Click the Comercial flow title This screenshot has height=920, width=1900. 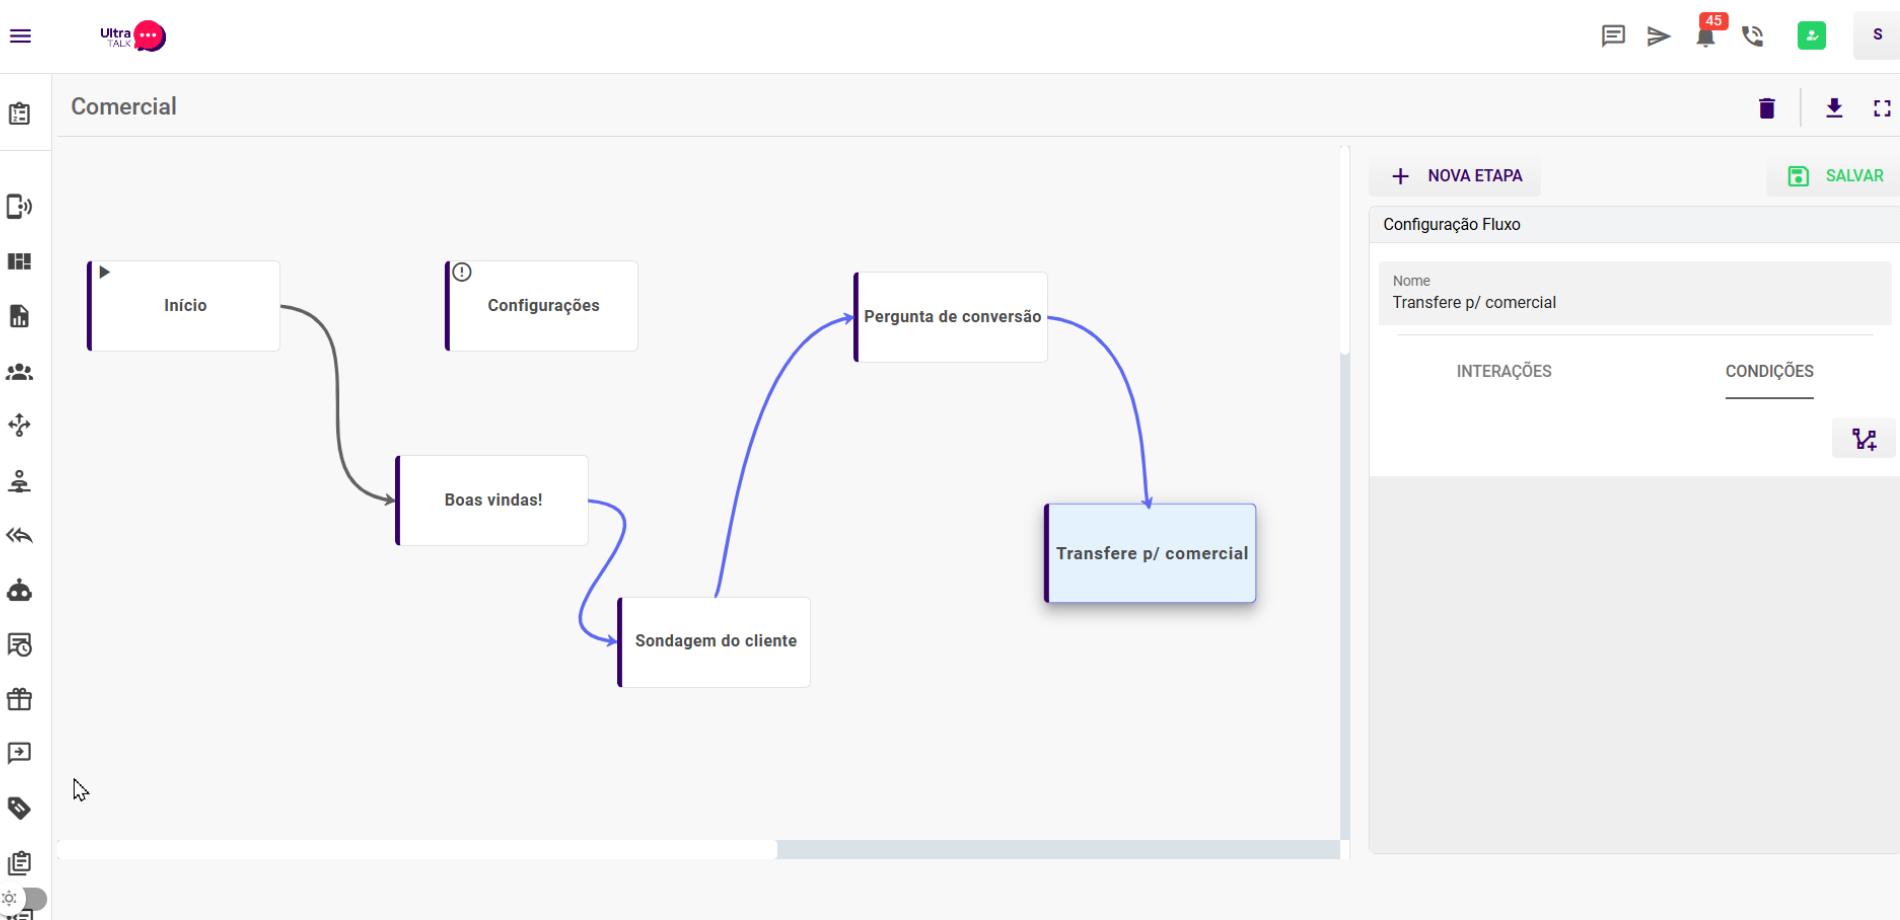[124, 107]
